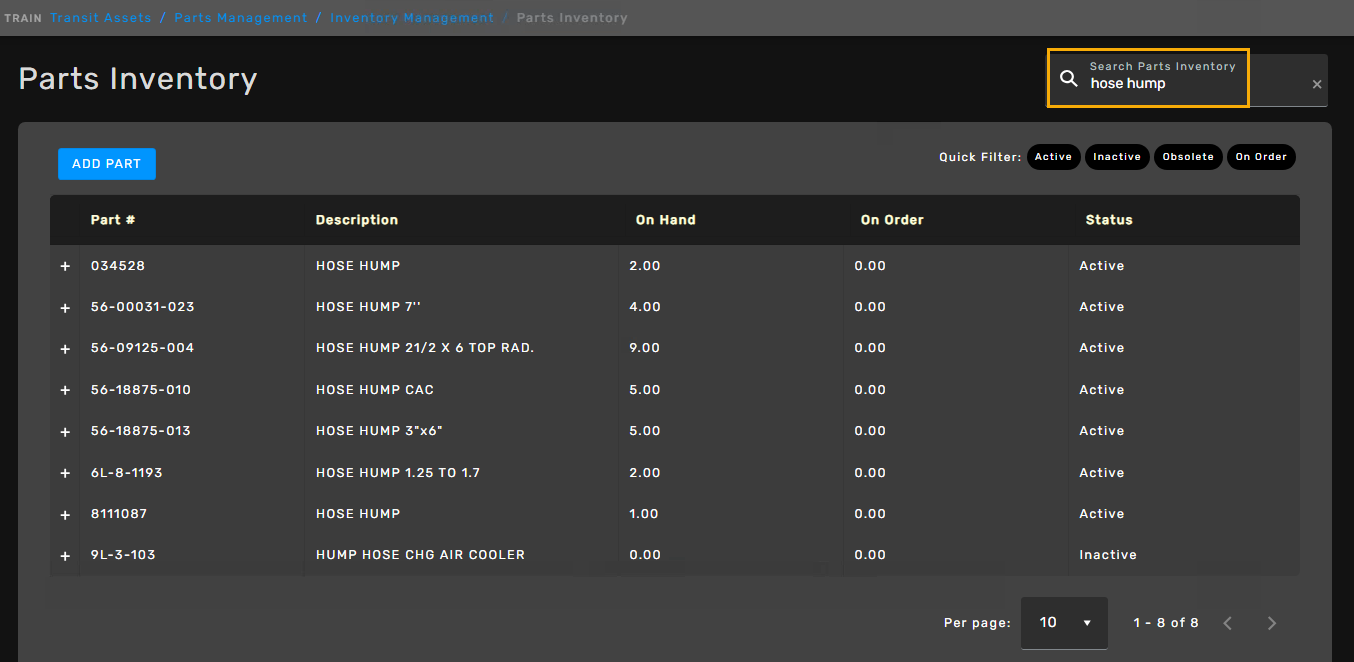
Task: Click the ADD PART button
Action: [x=107, y=164]
